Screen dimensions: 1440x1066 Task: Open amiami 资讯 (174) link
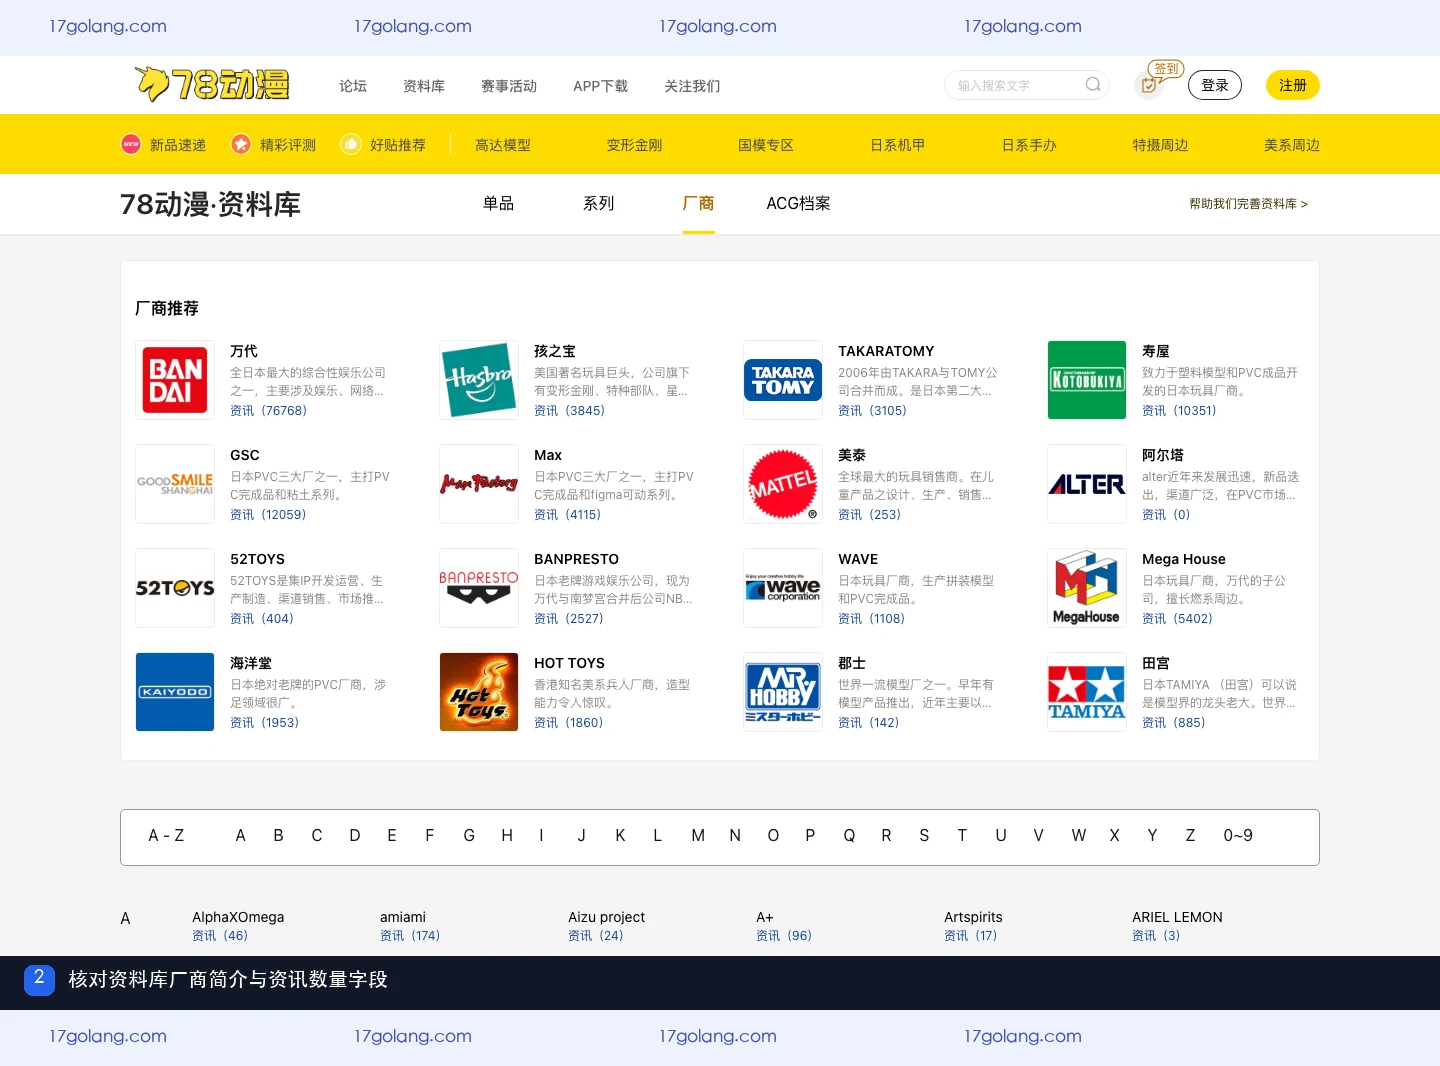click(410, 936)
